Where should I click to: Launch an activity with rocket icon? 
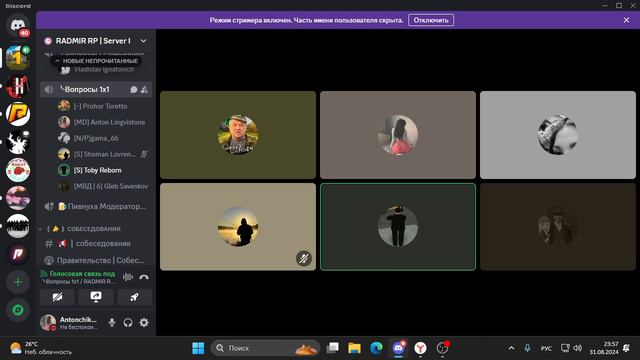[134, 297]
